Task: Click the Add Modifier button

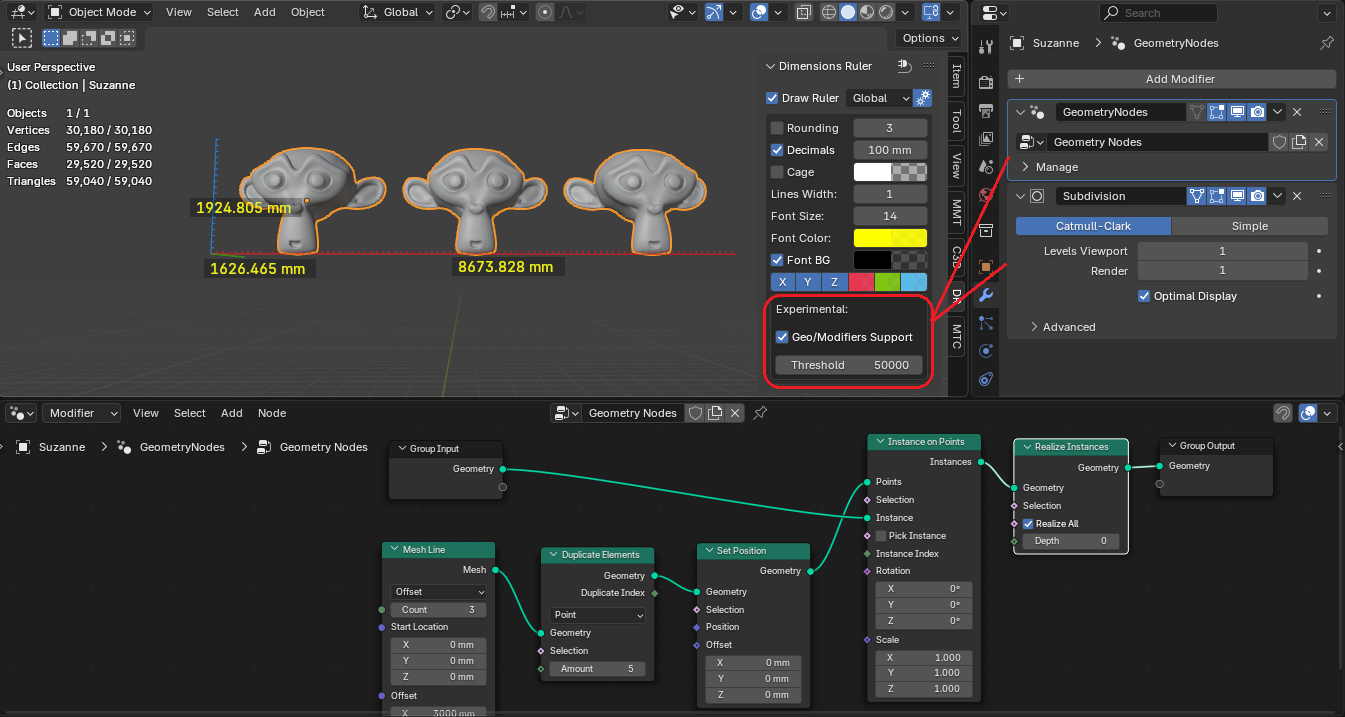Action: pyautogui.click(x=1172, y=79)
